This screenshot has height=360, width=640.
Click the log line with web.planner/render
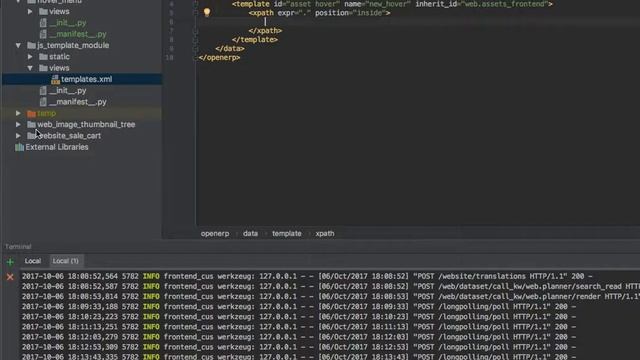330,297
